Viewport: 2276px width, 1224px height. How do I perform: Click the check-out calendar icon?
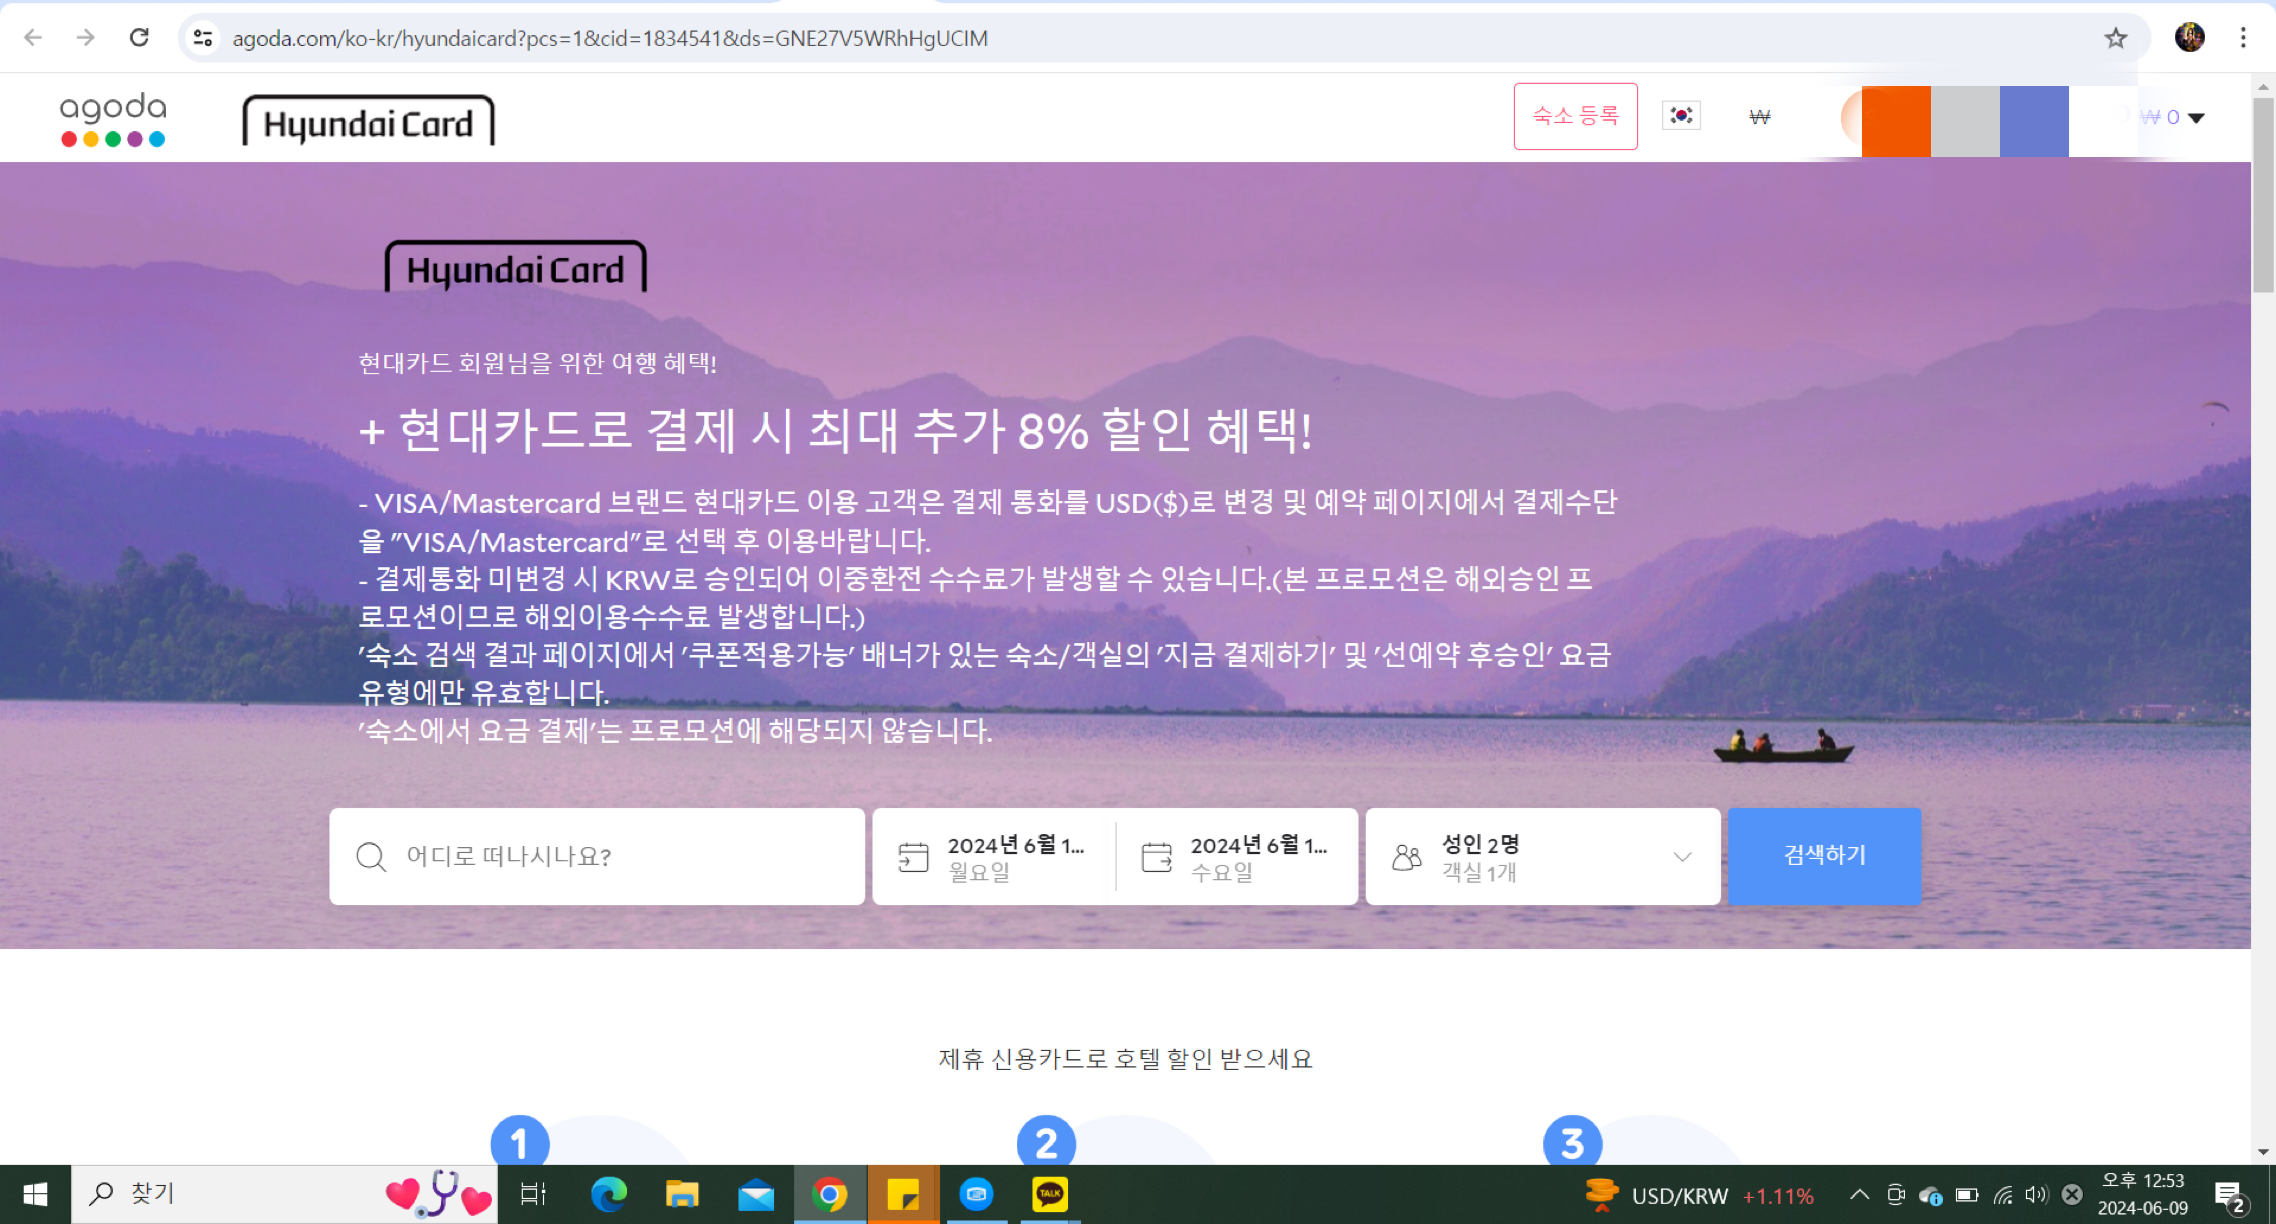(x=1156, y=857)
